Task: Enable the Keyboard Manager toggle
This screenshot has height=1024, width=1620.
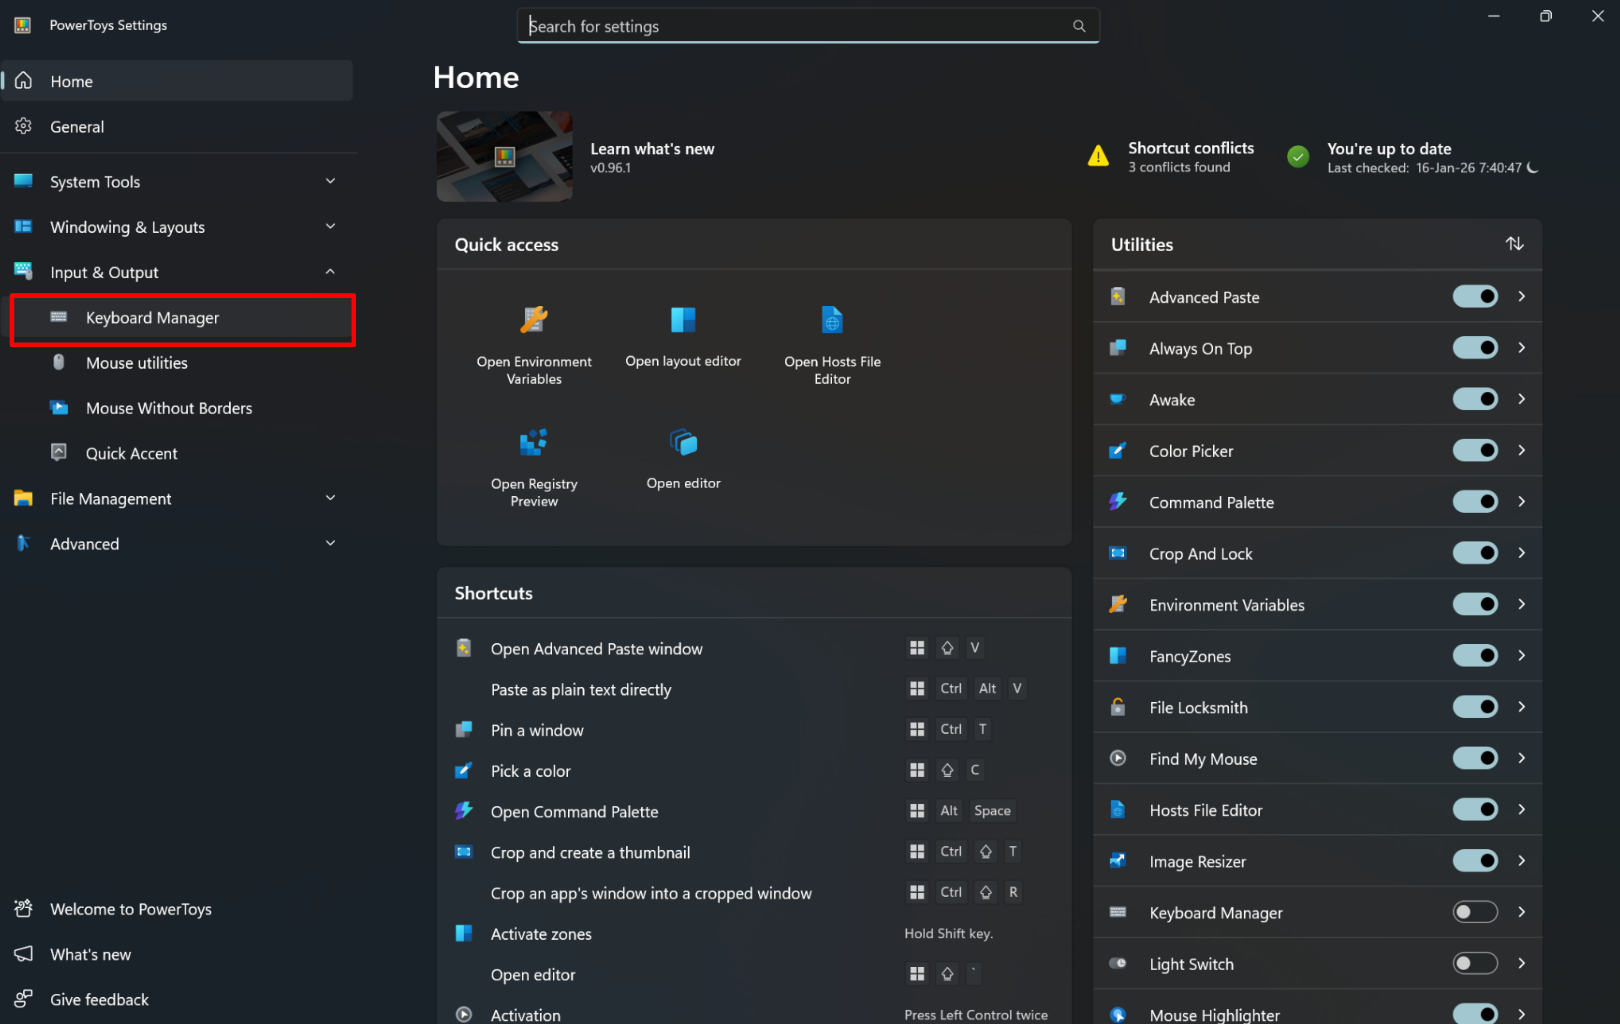Action: pos(1474,912)
